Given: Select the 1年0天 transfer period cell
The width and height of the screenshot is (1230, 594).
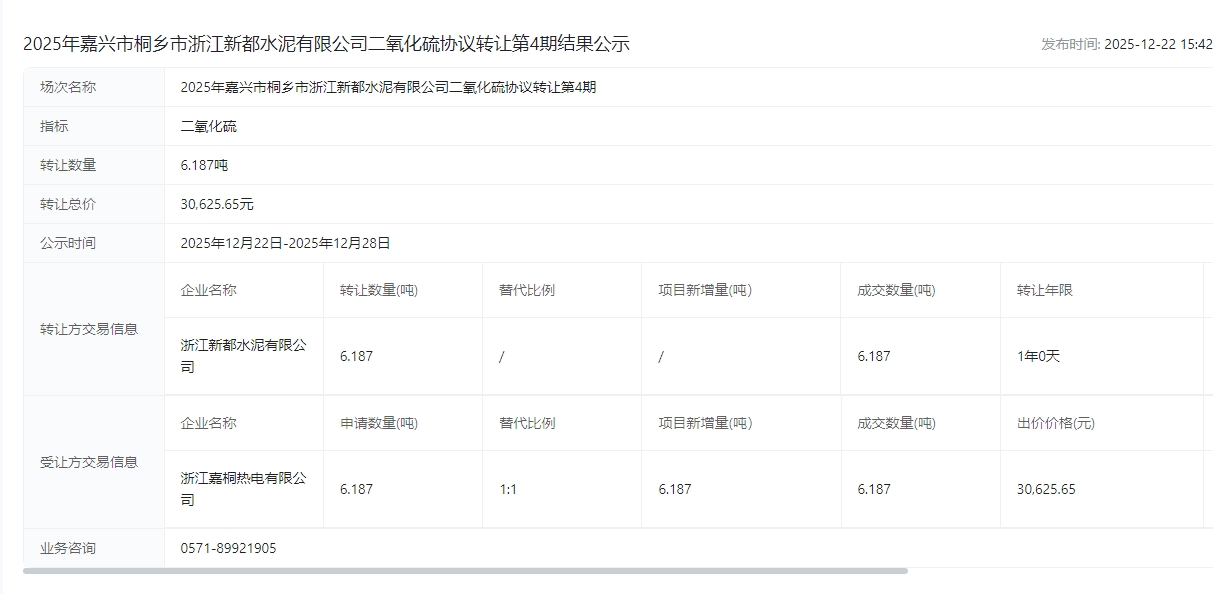Looking at the screenshot, I should point(1038,356).
